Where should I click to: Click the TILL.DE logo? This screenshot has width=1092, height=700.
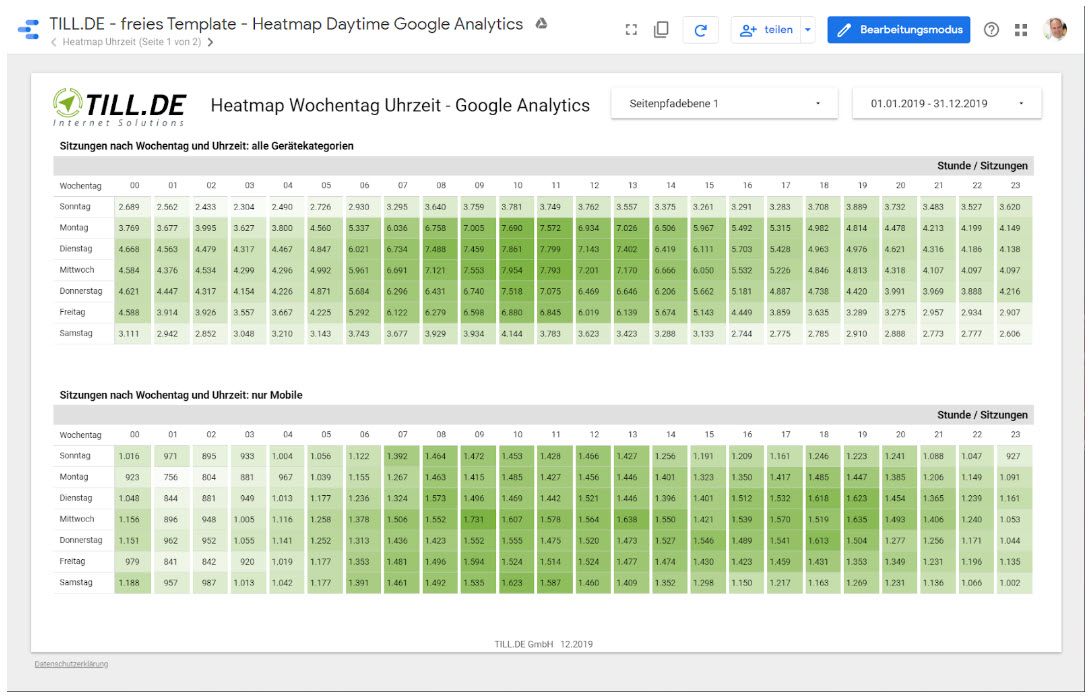click(x=120, y=107)
